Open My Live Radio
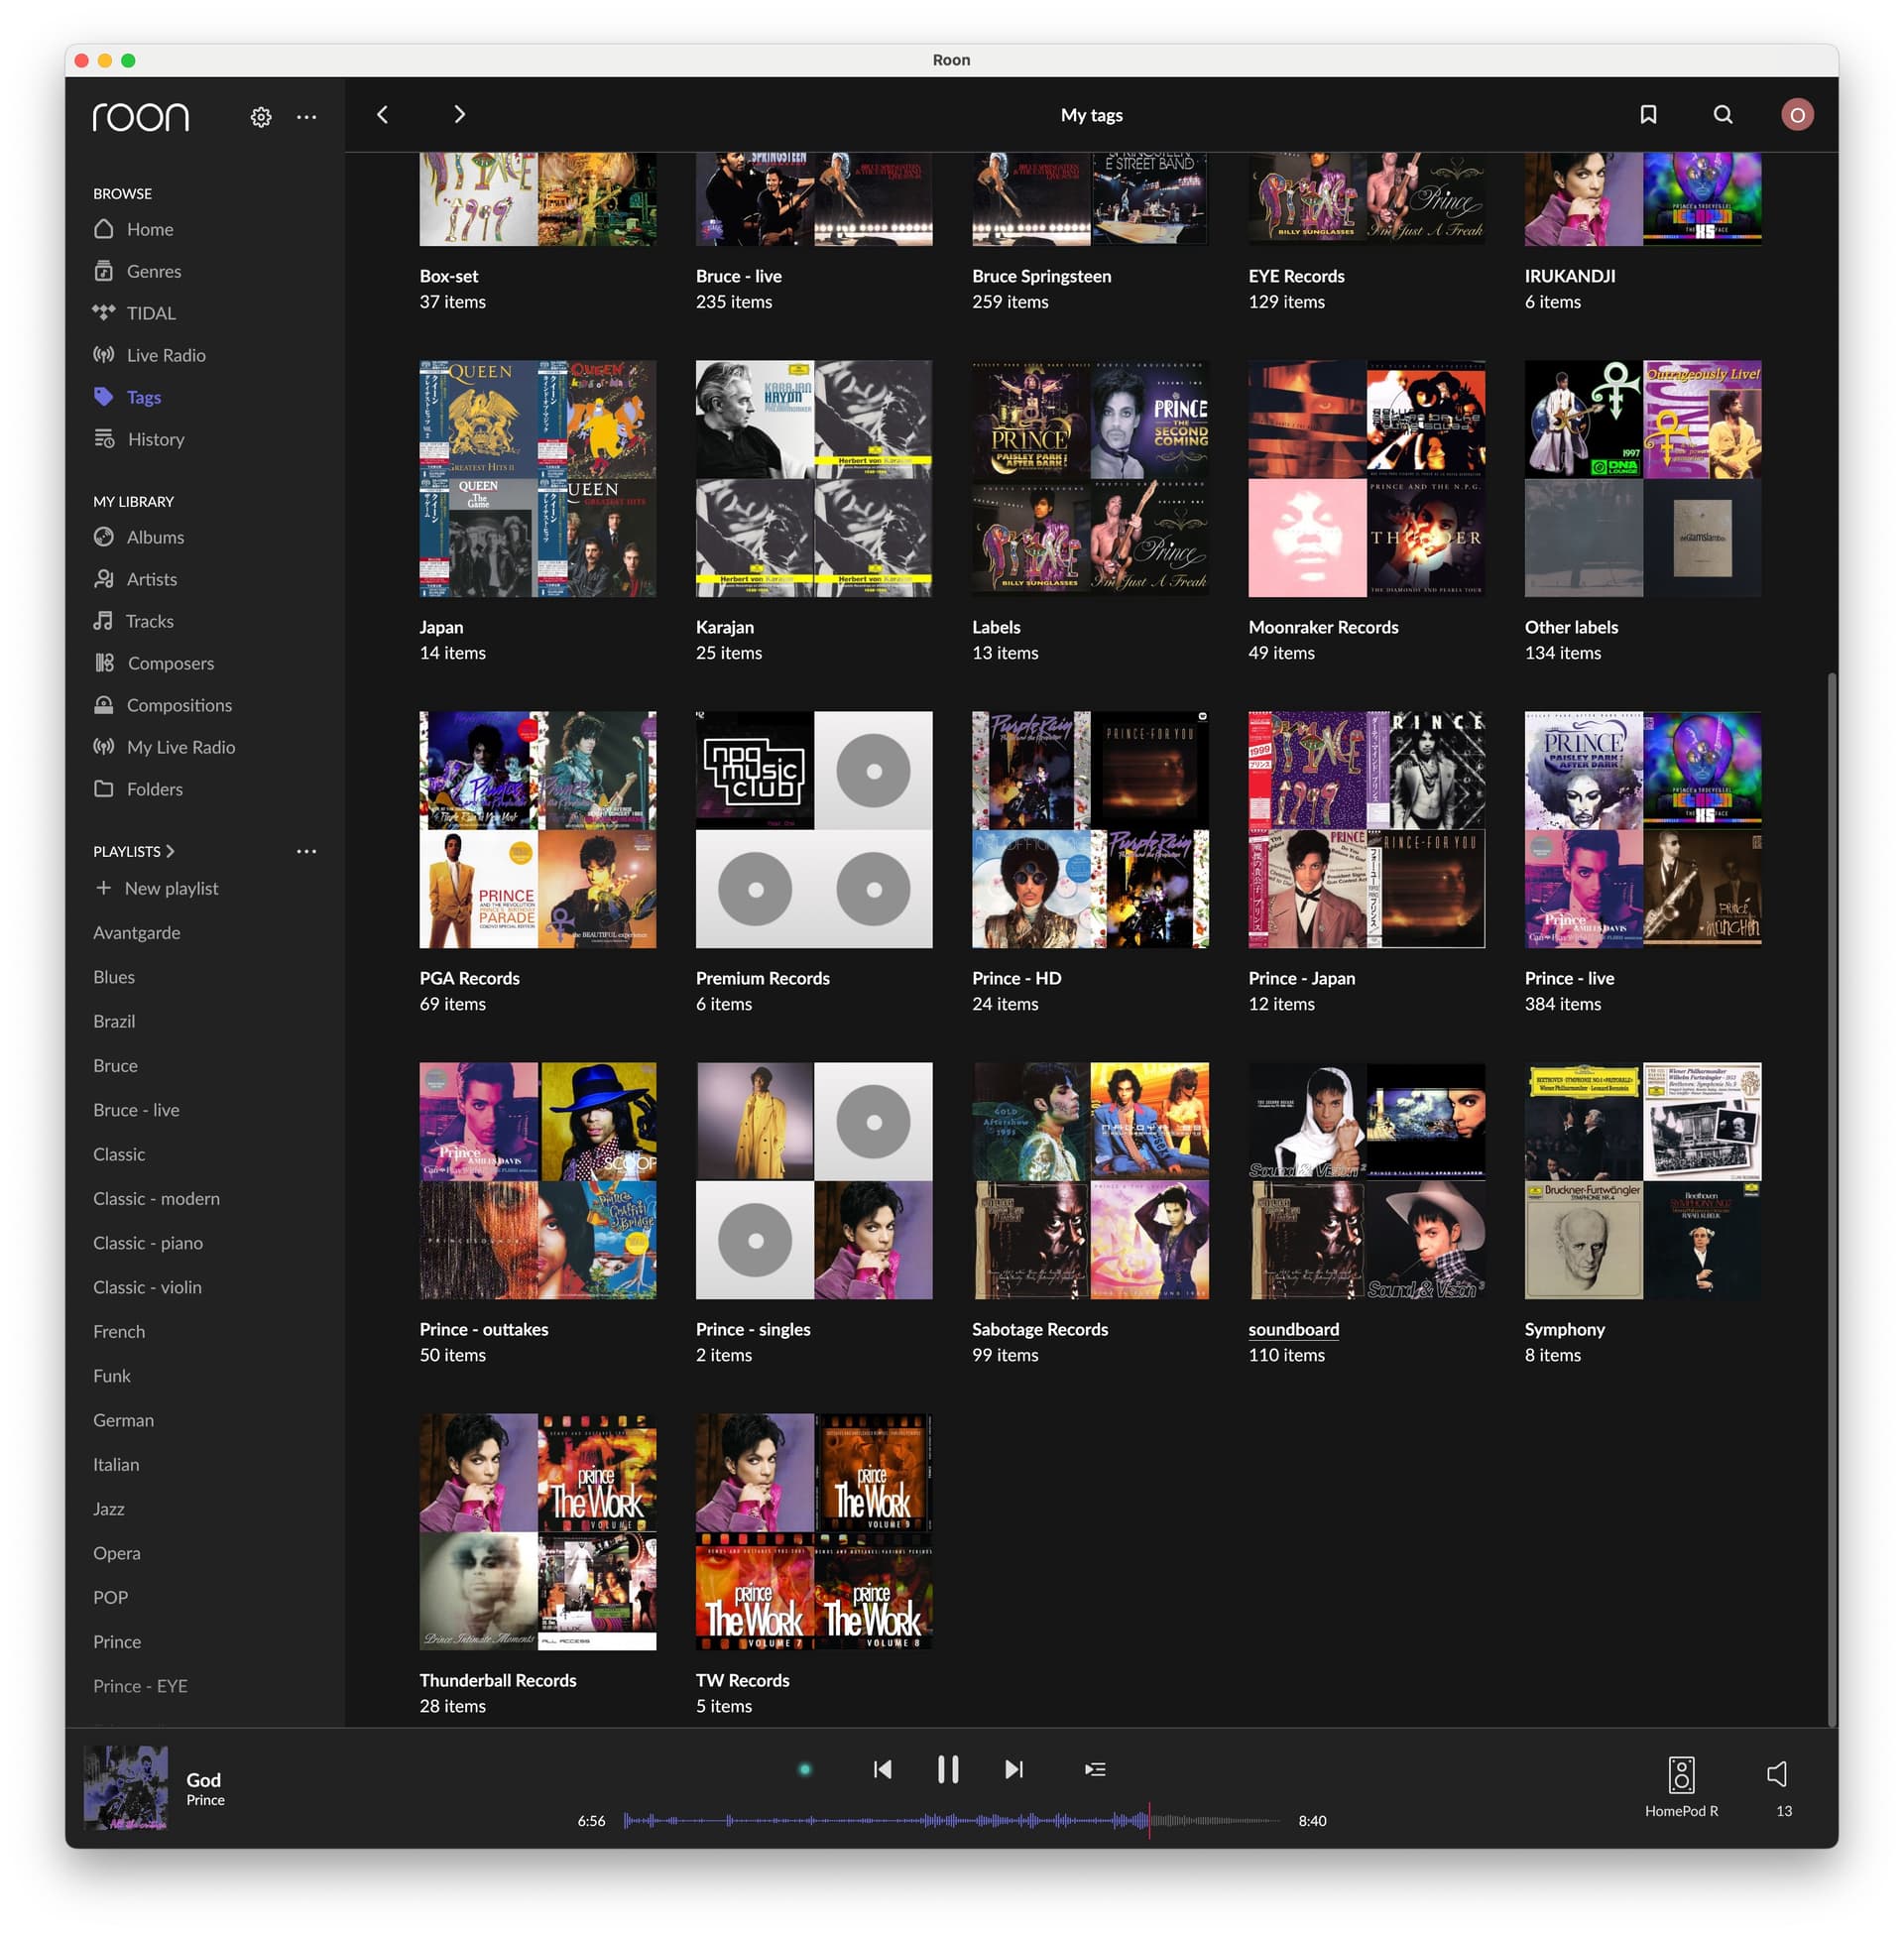Viewport: 1904px width, 1935px height. tap(165, 747)
